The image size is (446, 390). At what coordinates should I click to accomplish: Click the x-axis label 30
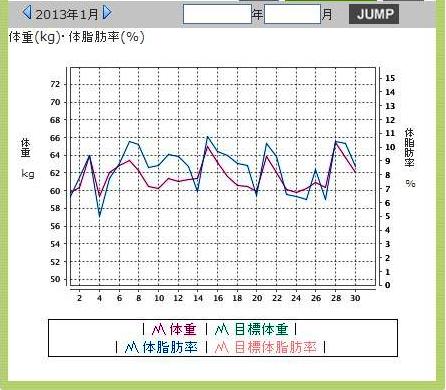355,298
